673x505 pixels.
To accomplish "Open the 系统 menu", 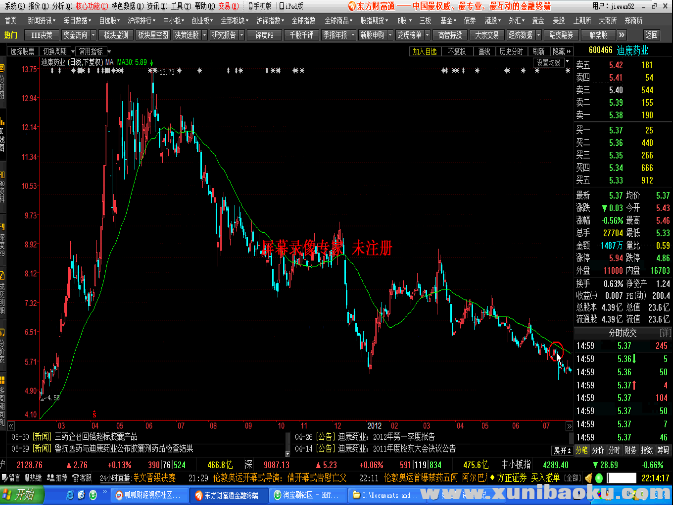I will click(x=9, y=5).
